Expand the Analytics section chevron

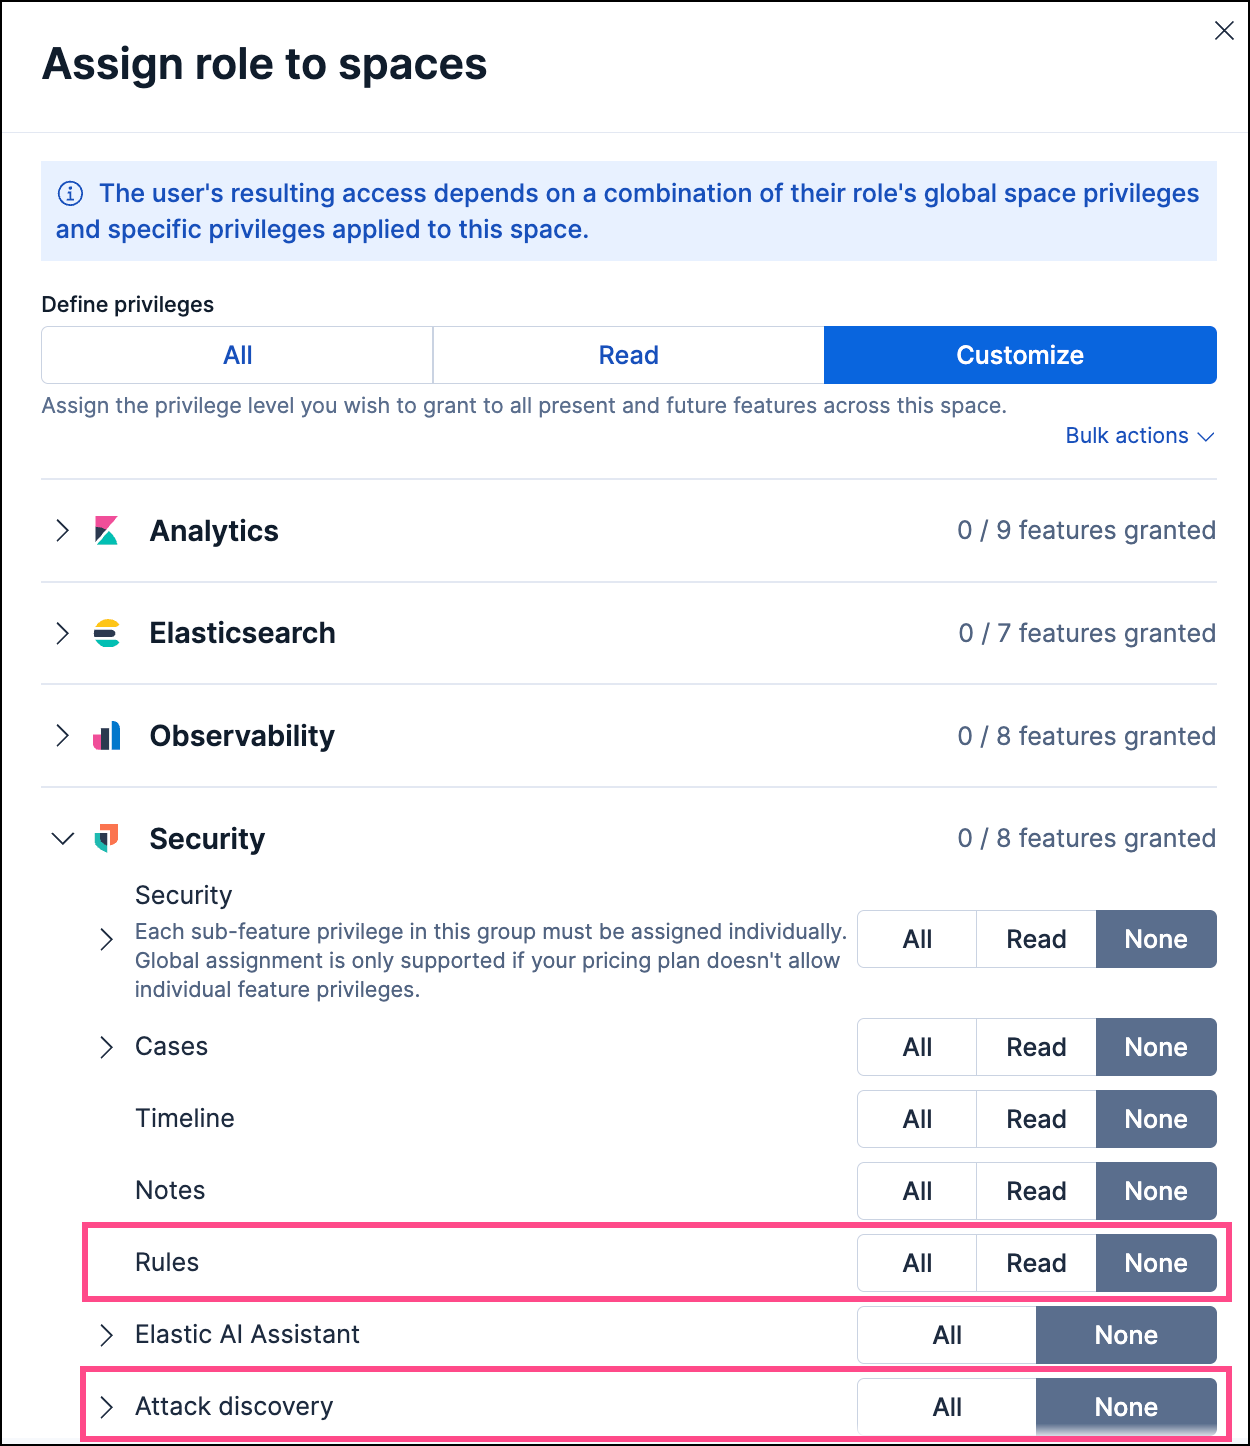(x=63, y=530)
